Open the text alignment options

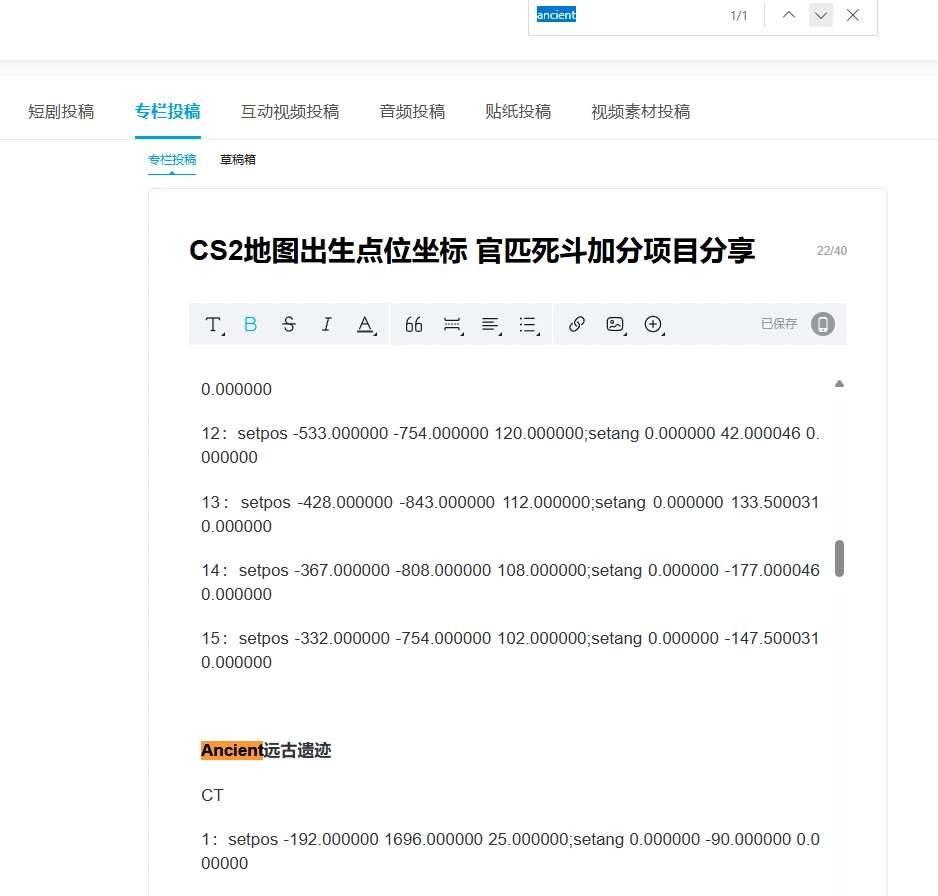[491, 325]
